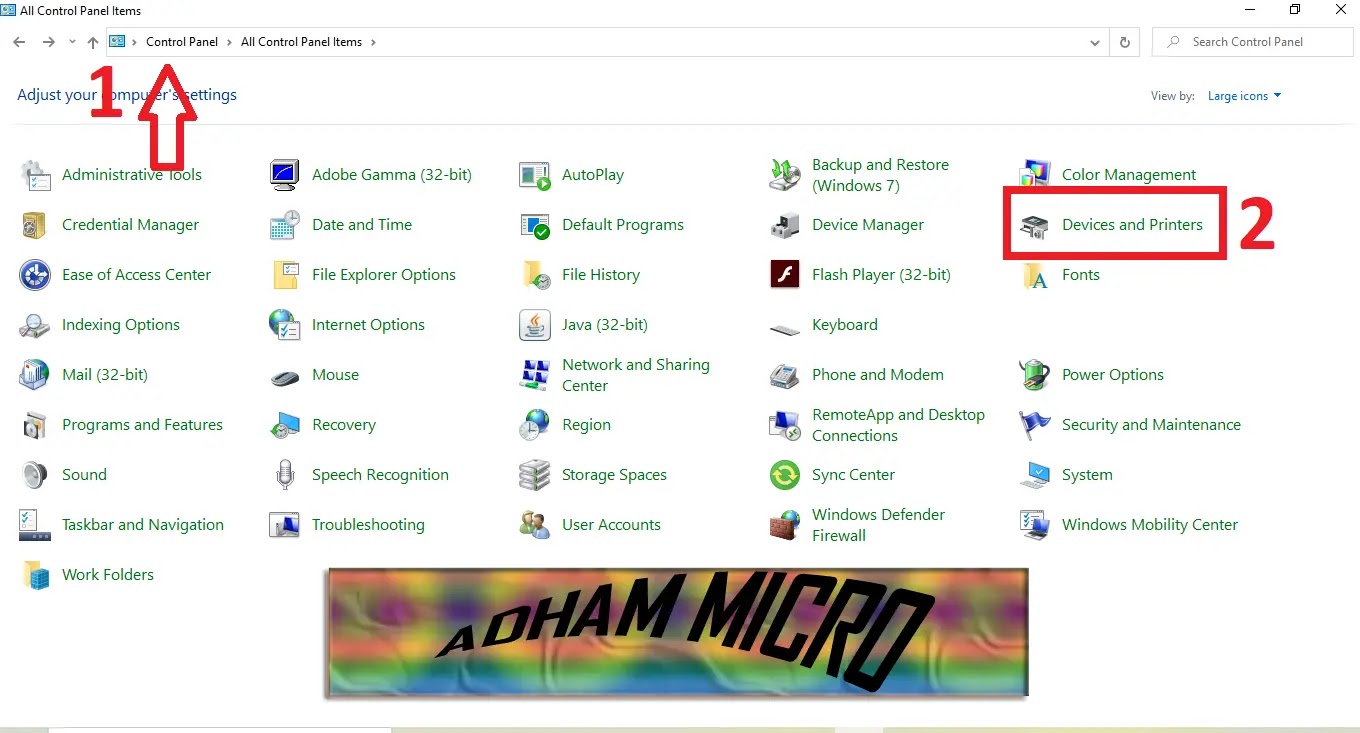
Task: Open the Speech Recognition microphone icon
Action: tap(285, 475)
